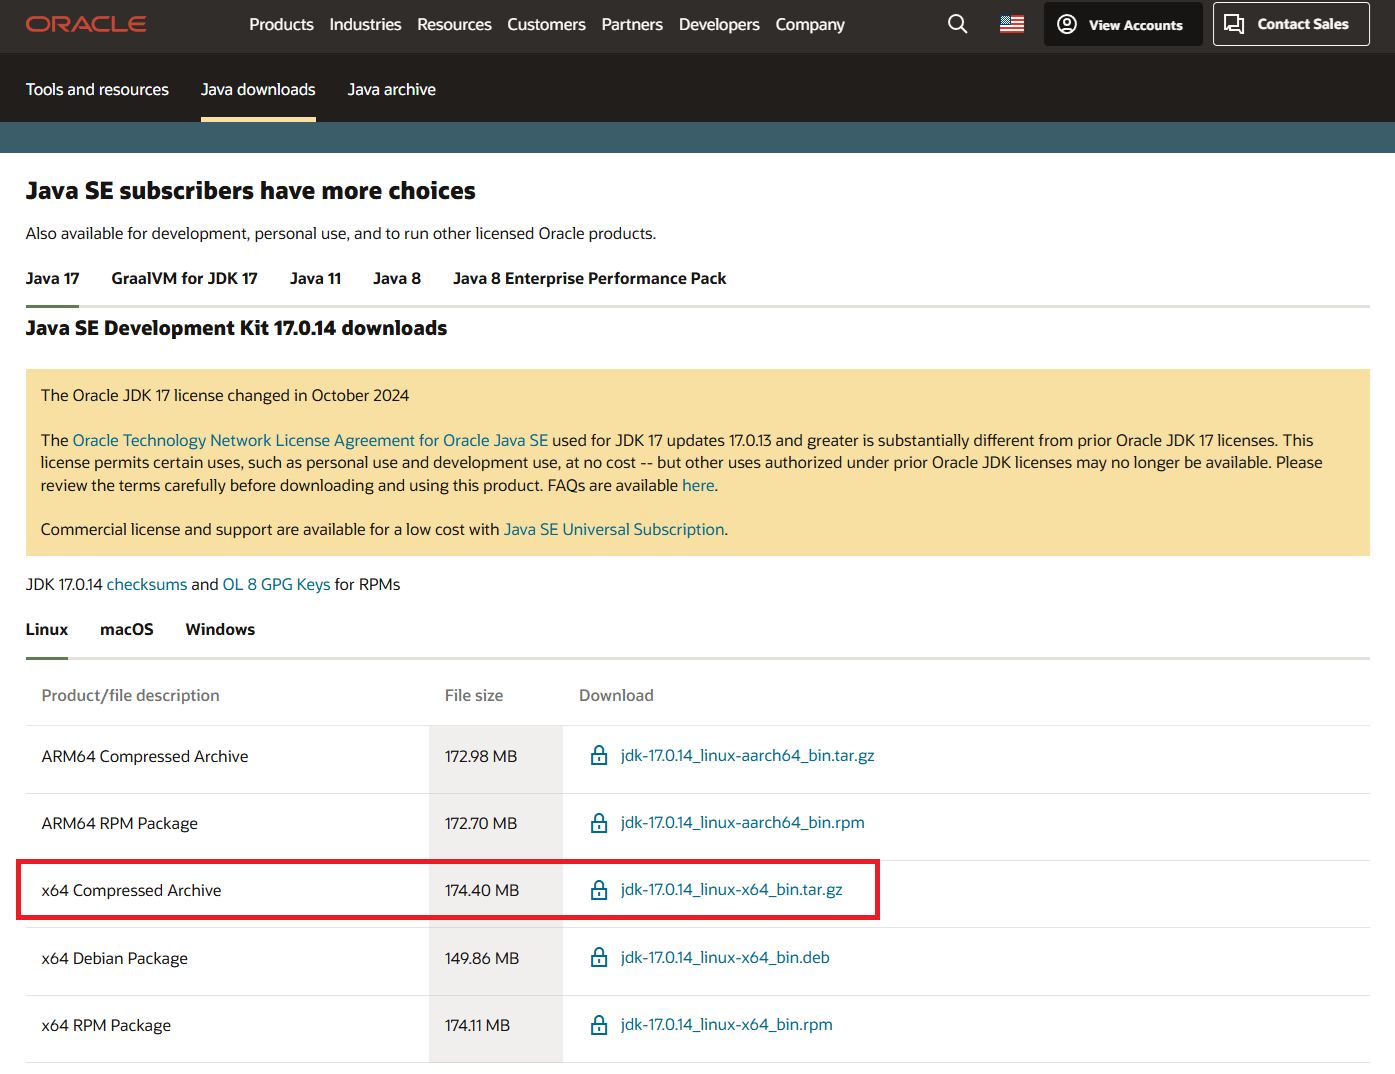Click the 'x64 Debian Package' description
Viewport: 1395px width, 1074px height.
click(x=115, y=958)
